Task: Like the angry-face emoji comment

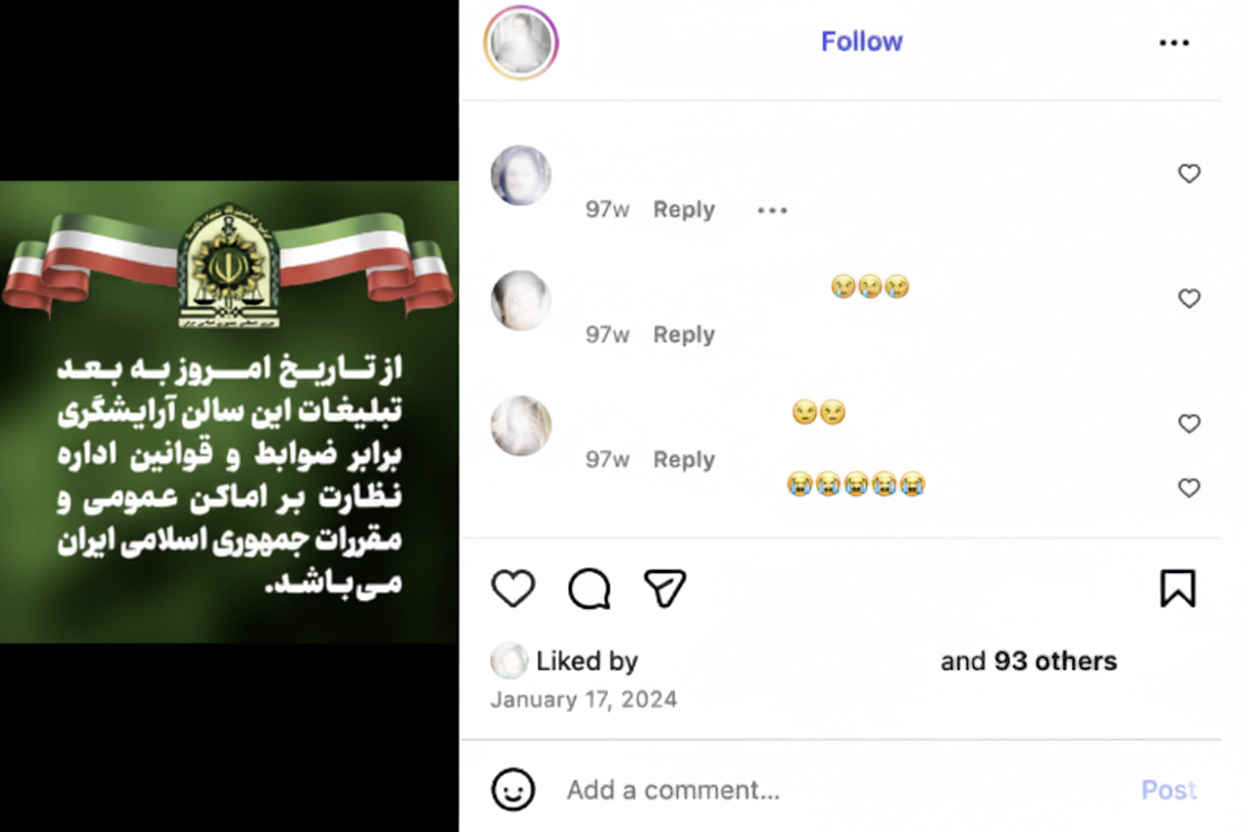Action: point(1189,424)
